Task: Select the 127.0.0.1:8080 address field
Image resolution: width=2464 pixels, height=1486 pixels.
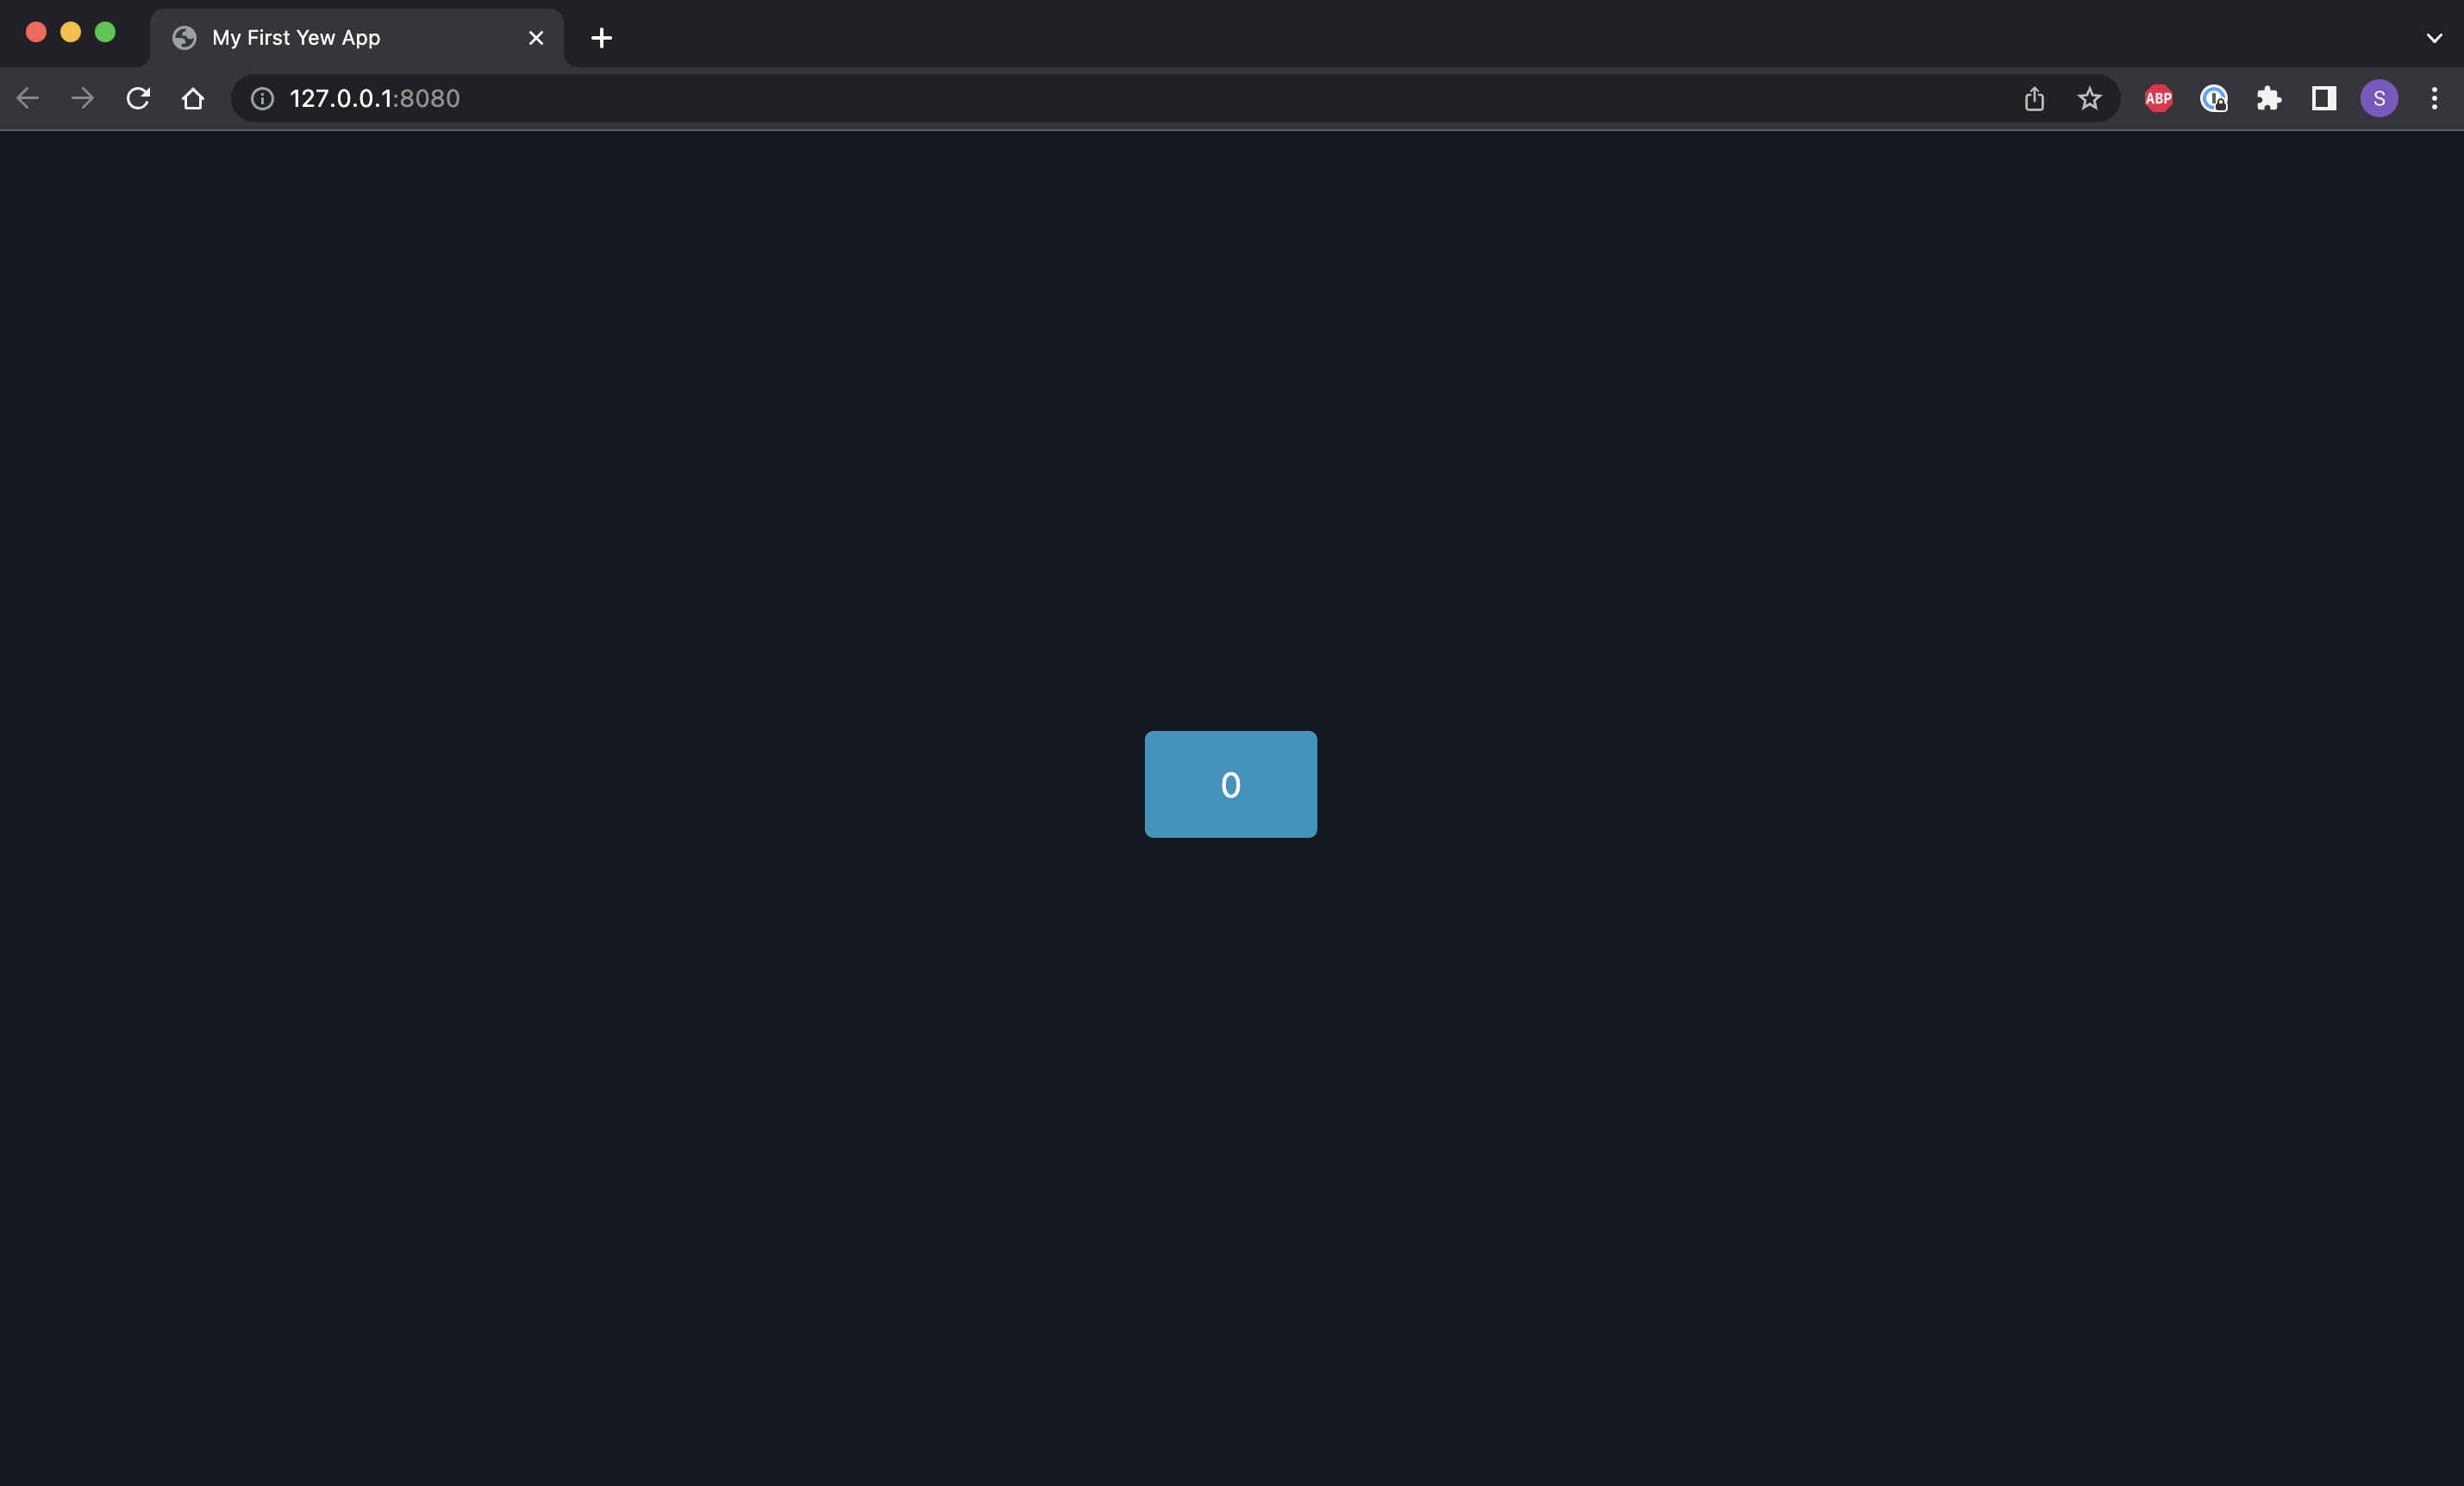Action: pos(373,98)
